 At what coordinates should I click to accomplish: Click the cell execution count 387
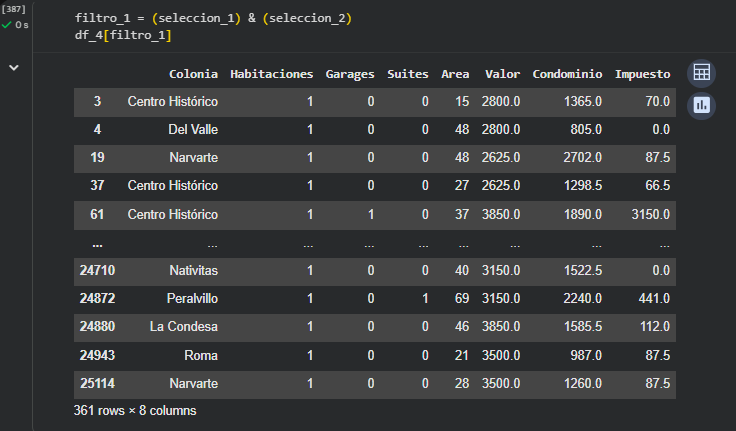pyautogui.click(x=12, y=9)
